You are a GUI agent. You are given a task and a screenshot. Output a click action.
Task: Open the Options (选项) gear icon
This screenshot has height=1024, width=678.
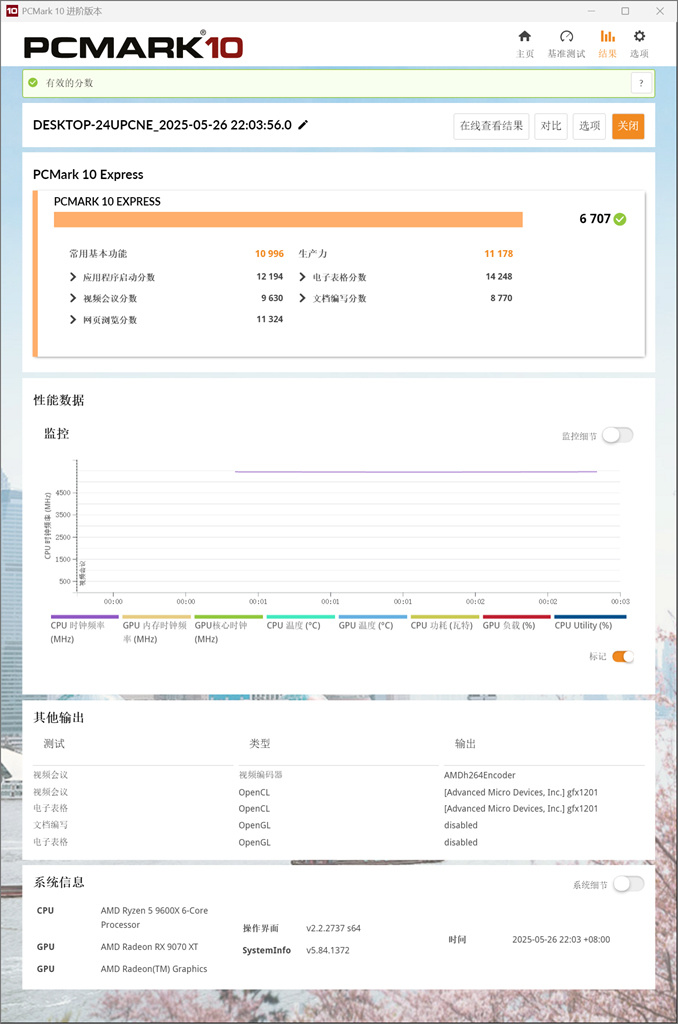(639, 36)
